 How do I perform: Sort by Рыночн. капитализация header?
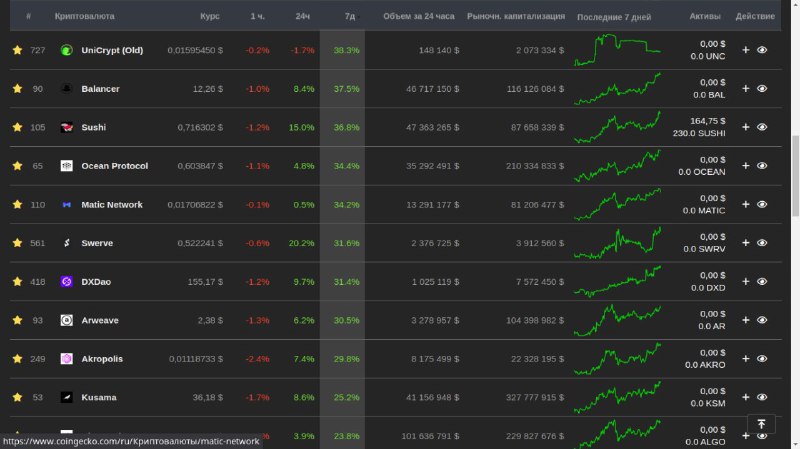516,16
